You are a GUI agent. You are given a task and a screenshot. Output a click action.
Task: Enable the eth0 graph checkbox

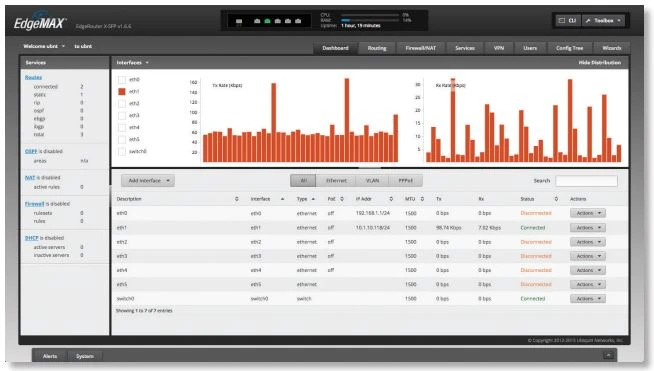pos(122,79)
